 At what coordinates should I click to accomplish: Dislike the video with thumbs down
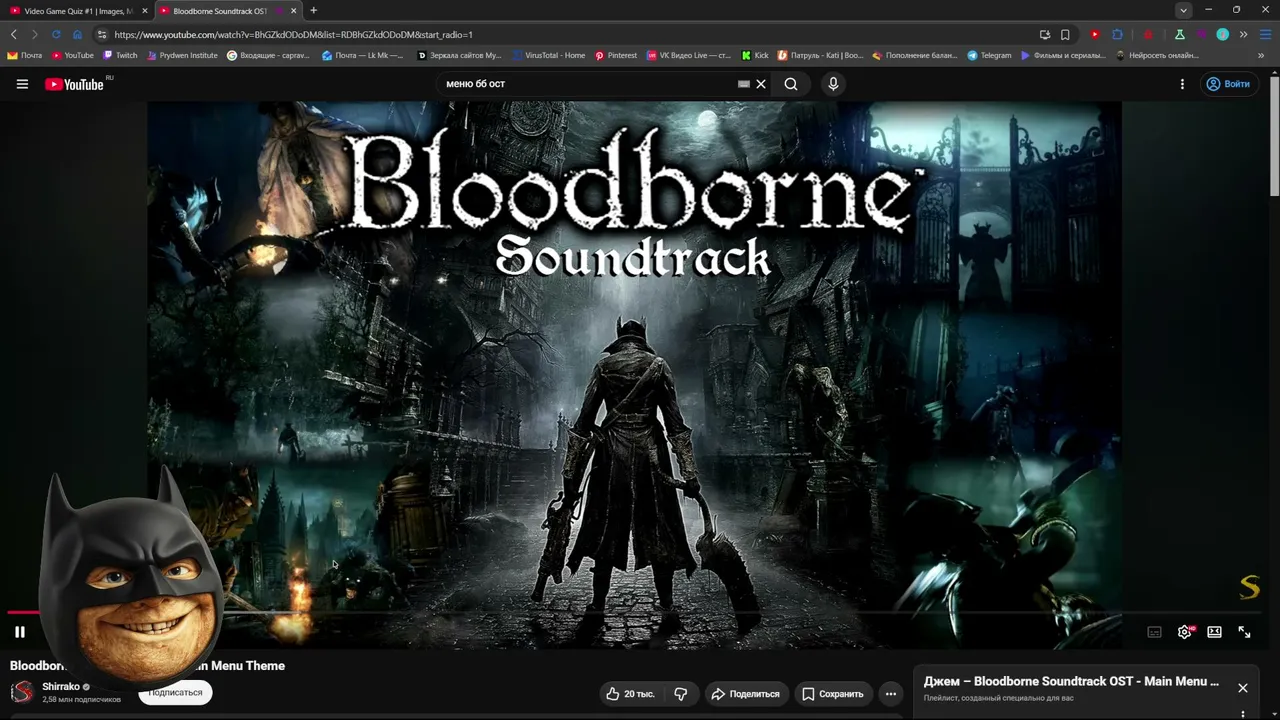[x=681, y=694]
